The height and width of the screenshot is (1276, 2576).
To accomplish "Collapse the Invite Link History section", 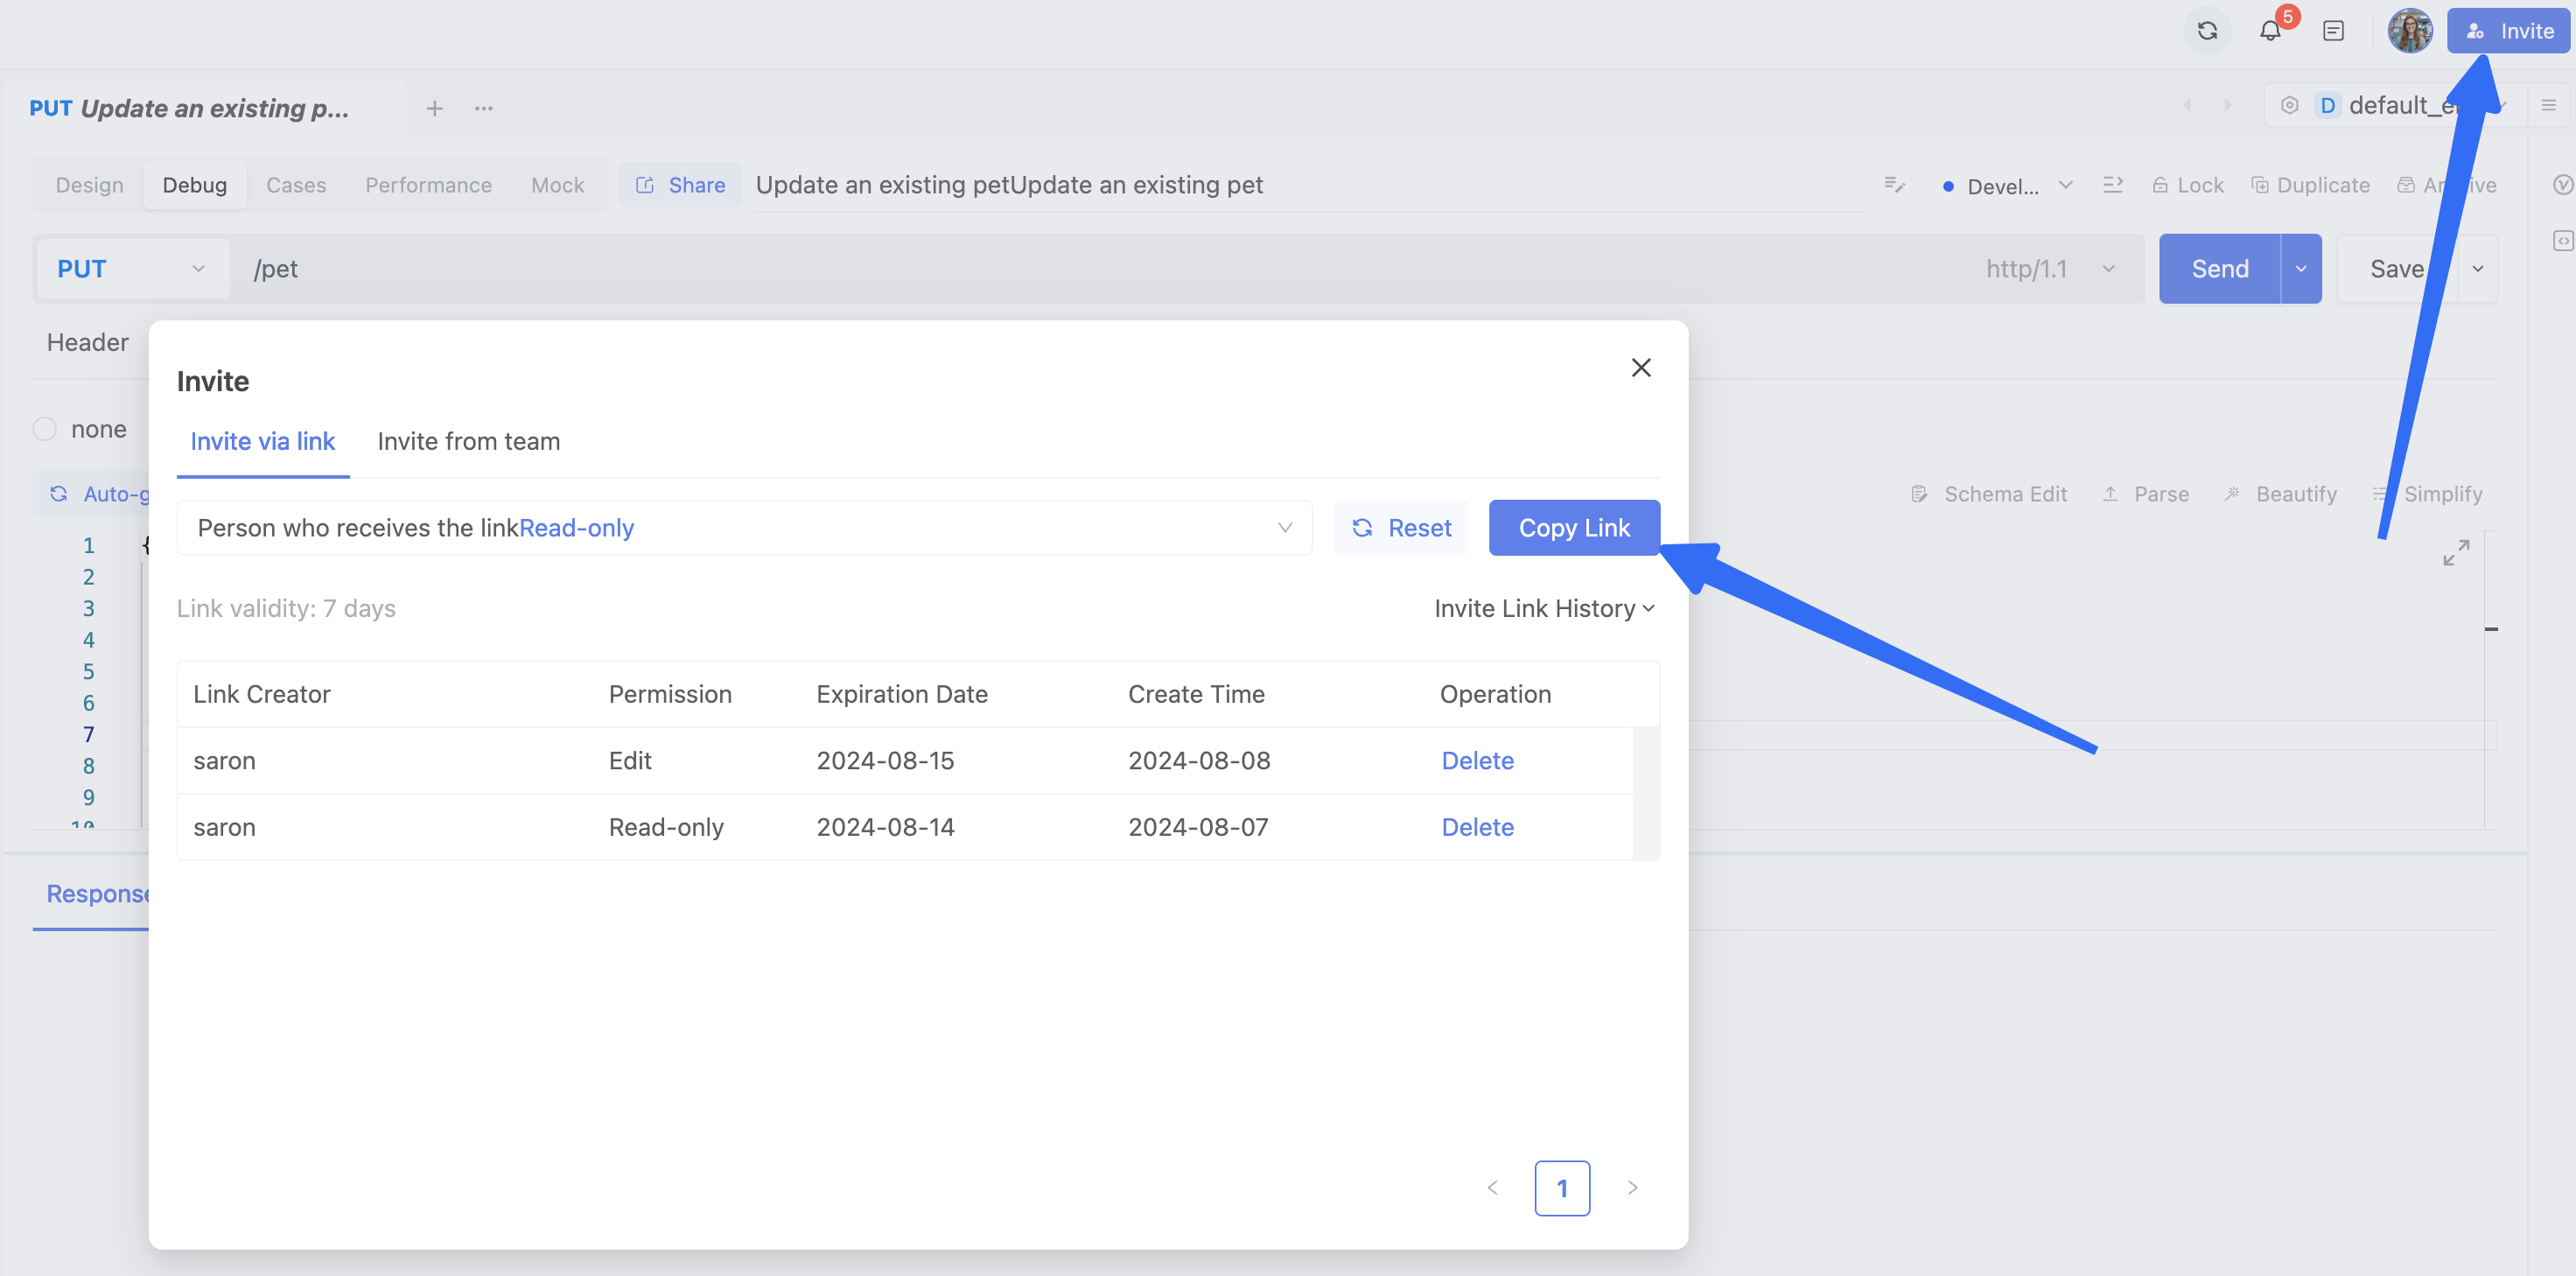I will pyautogui.click(x=1545, y=609).
